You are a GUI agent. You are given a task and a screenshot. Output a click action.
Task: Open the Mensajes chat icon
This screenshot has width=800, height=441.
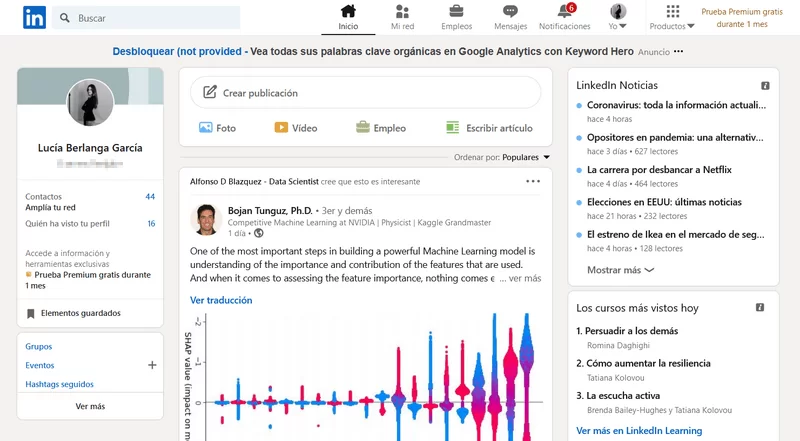click(x=510, y=11)
